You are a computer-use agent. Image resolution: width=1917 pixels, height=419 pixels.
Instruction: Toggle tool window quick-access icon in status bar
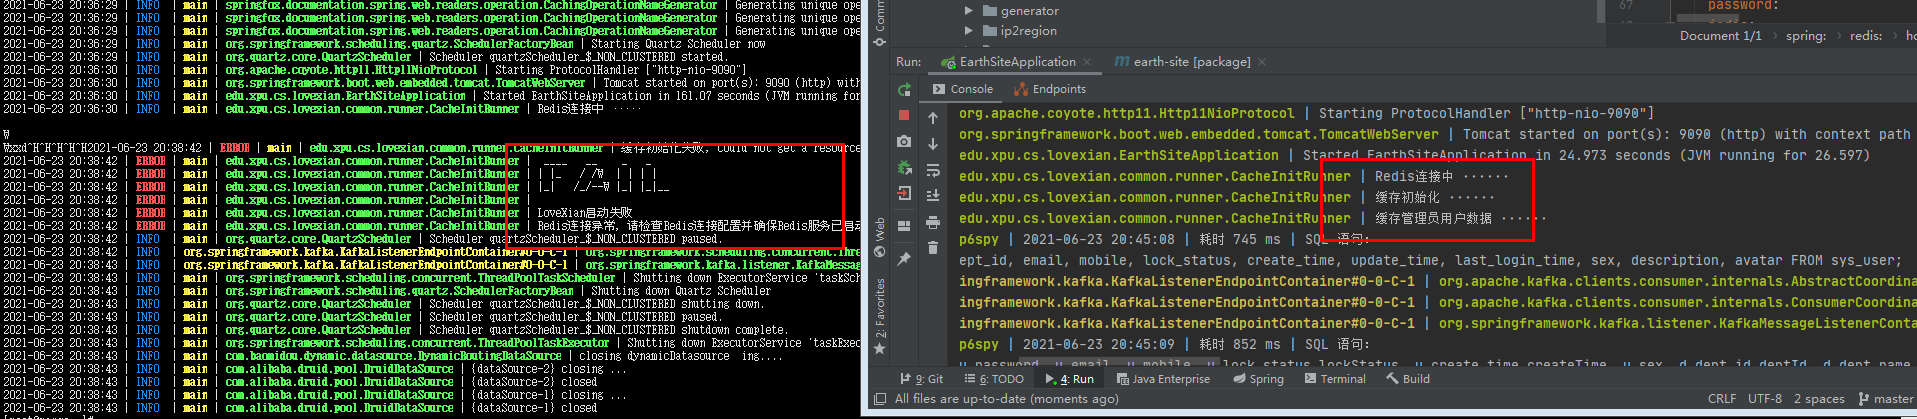(x=880, y=399)
